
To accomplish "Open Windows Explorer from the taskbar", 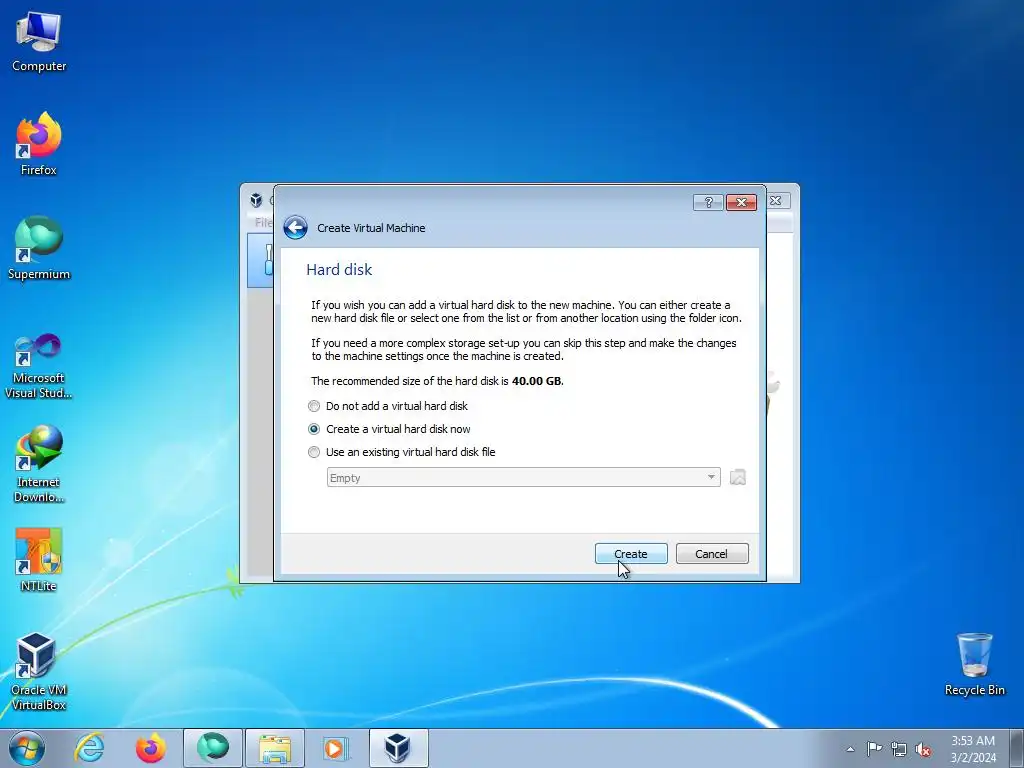I will [x=275, y=748].
